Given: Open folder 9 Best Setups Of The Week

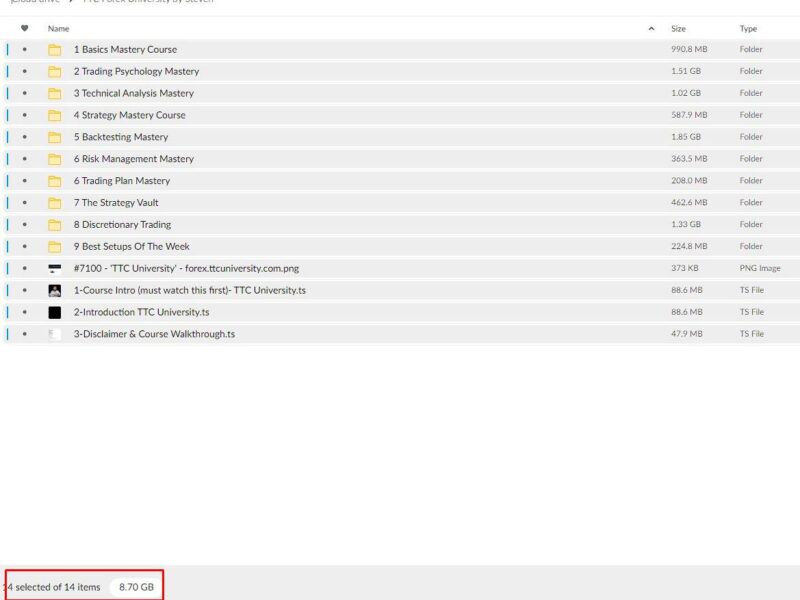Looking at the screenshot, I should 131,247.
